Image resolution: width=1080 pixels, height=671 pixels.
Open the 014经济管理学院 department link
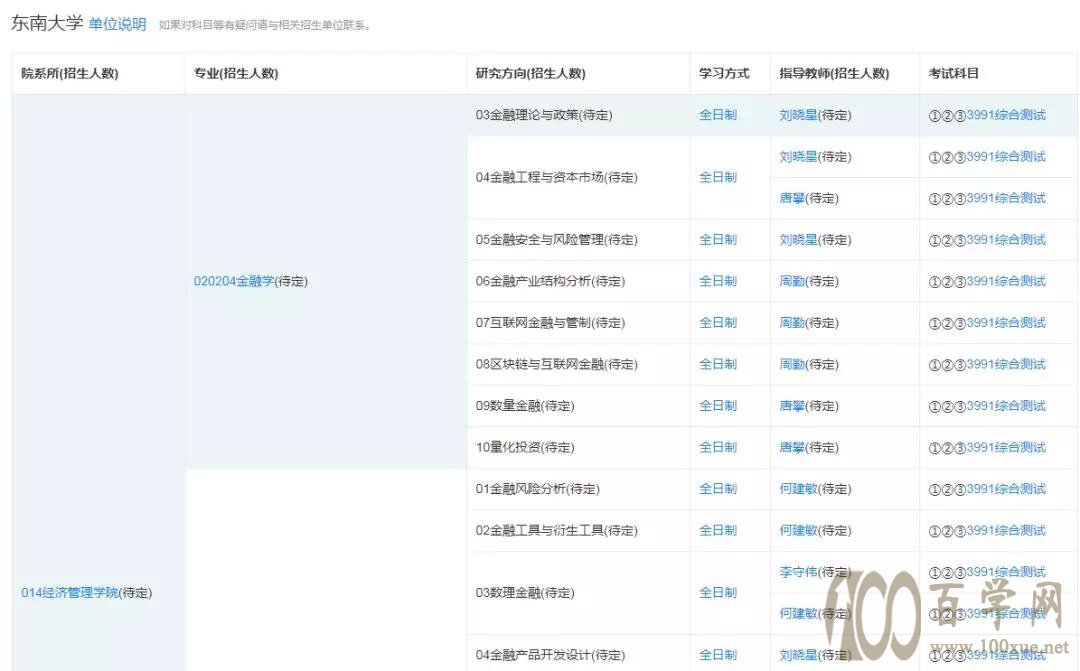70,592
